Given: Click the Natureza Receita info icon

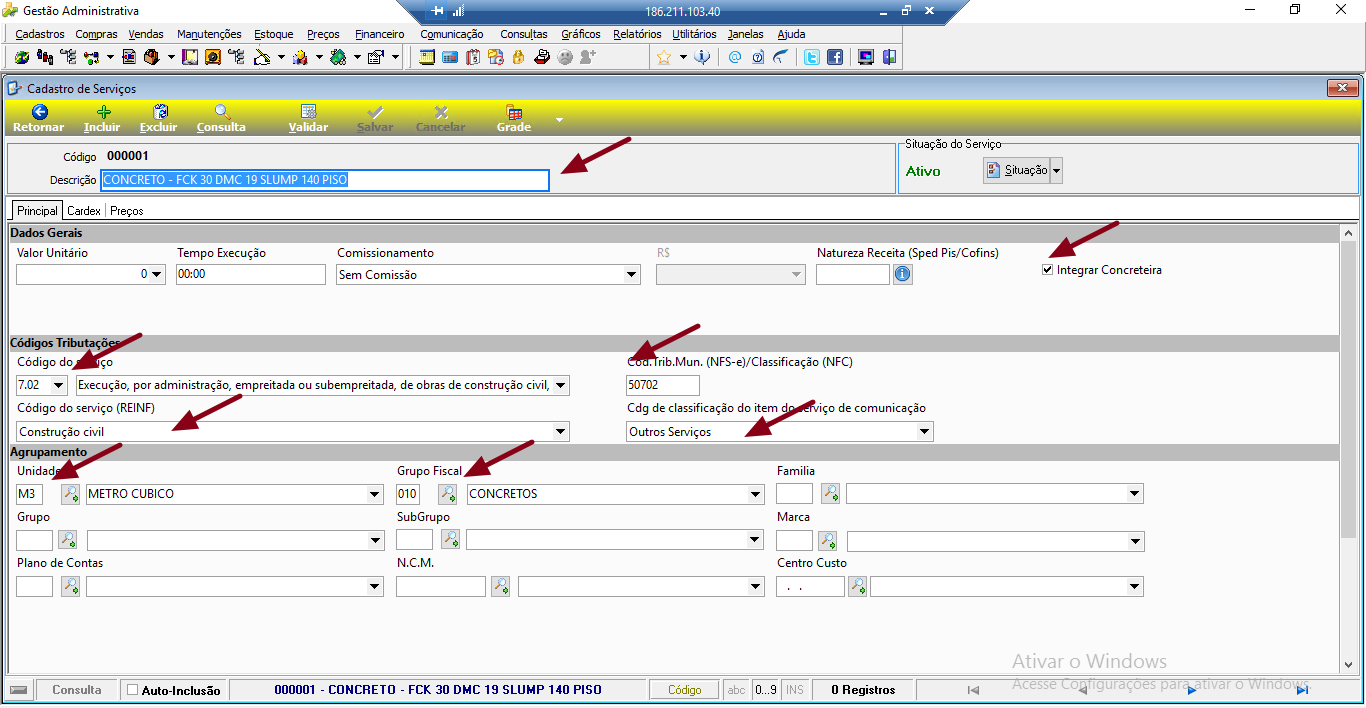Looking at the screenshot, I should coord(903,274).
